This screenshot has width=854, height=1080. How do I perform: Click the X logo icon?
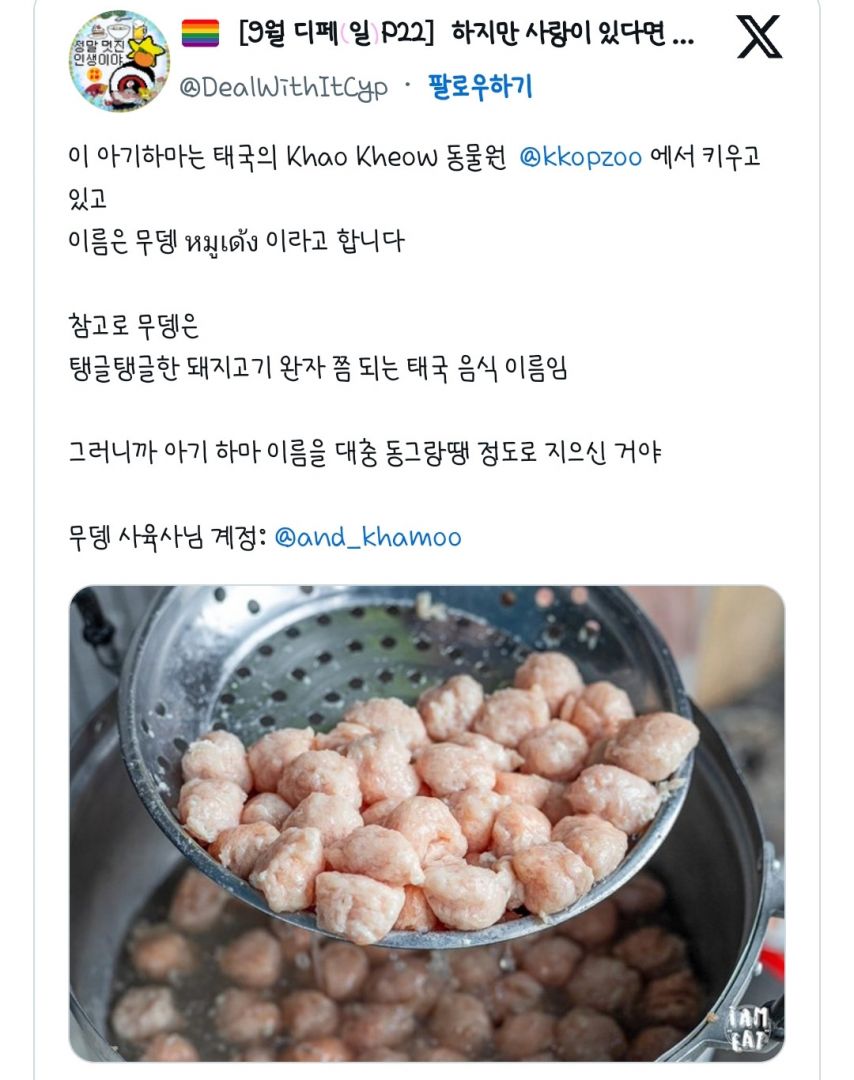coord(759,37)
